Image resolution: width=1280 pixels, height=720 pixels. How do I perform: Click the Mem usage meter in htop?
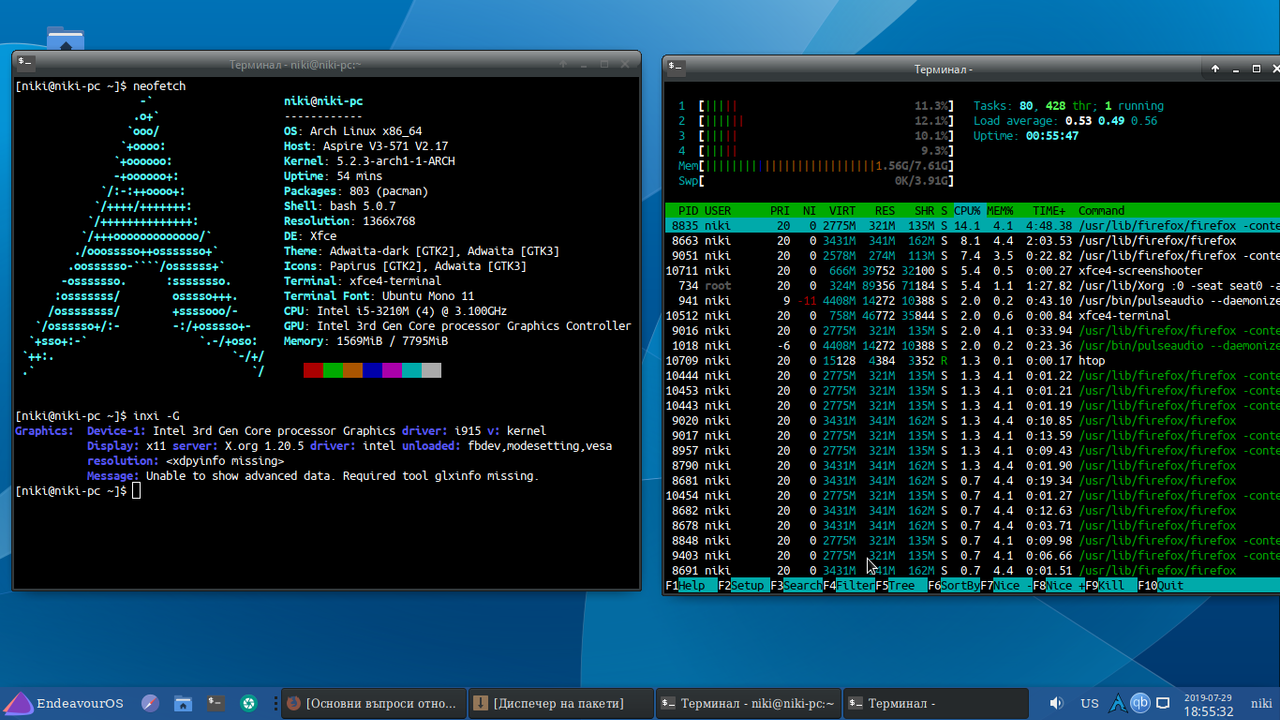coord(815,166)
